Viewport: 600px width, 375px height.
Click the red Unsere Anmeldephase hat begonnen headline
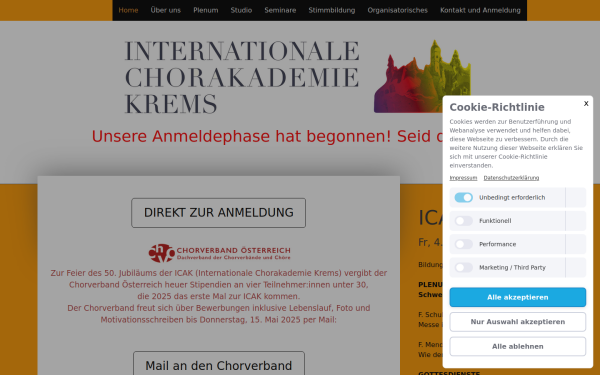click(x=267, y=137)
